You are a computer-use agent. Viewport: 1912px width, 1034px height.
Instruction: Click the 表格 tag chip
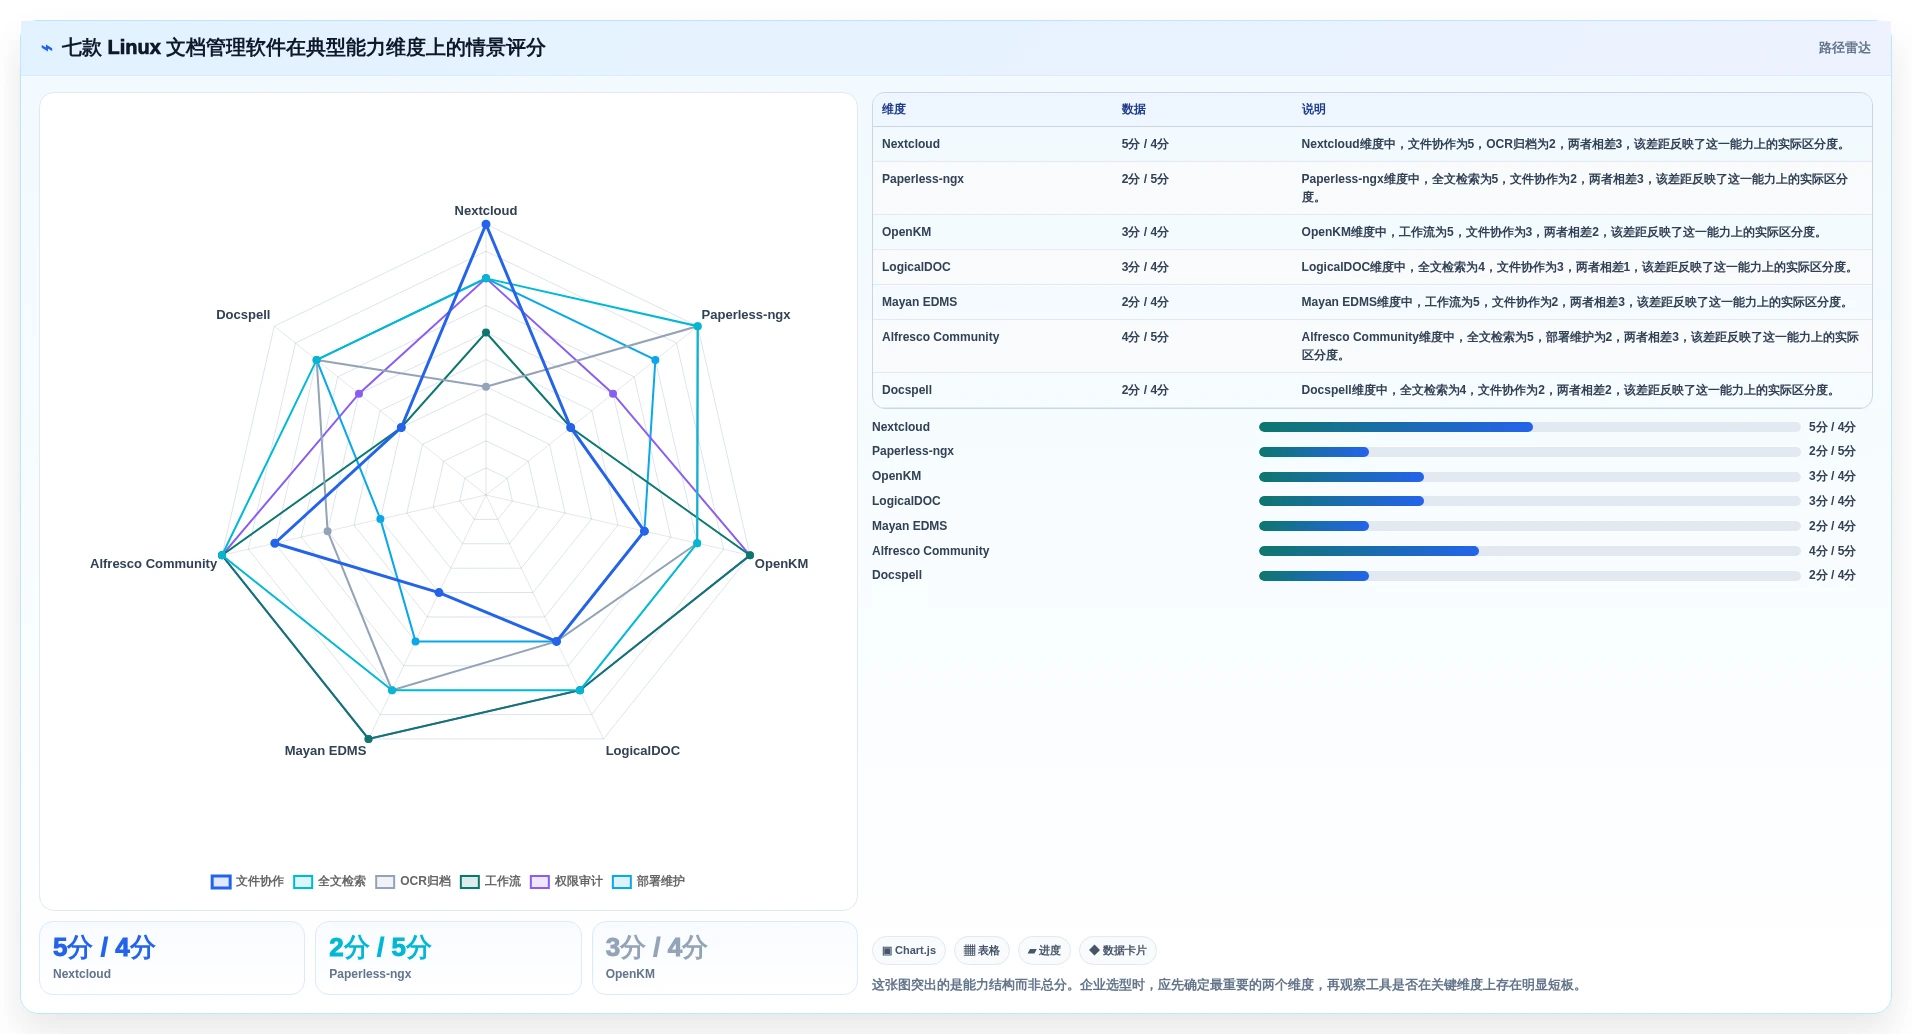[x=982, y=950]
